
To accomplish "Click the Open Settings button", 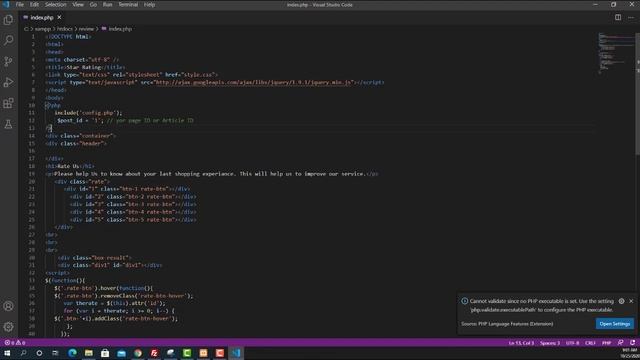I will [615, 324].
